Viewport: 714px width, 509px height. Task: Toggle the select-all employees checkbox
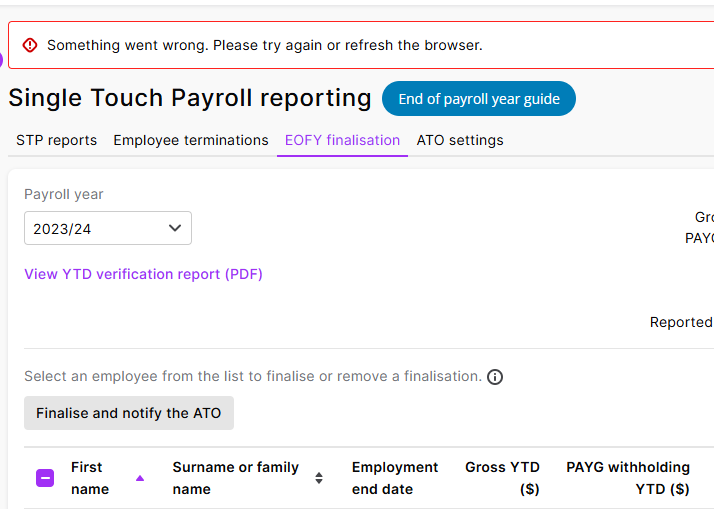(45, 478)
